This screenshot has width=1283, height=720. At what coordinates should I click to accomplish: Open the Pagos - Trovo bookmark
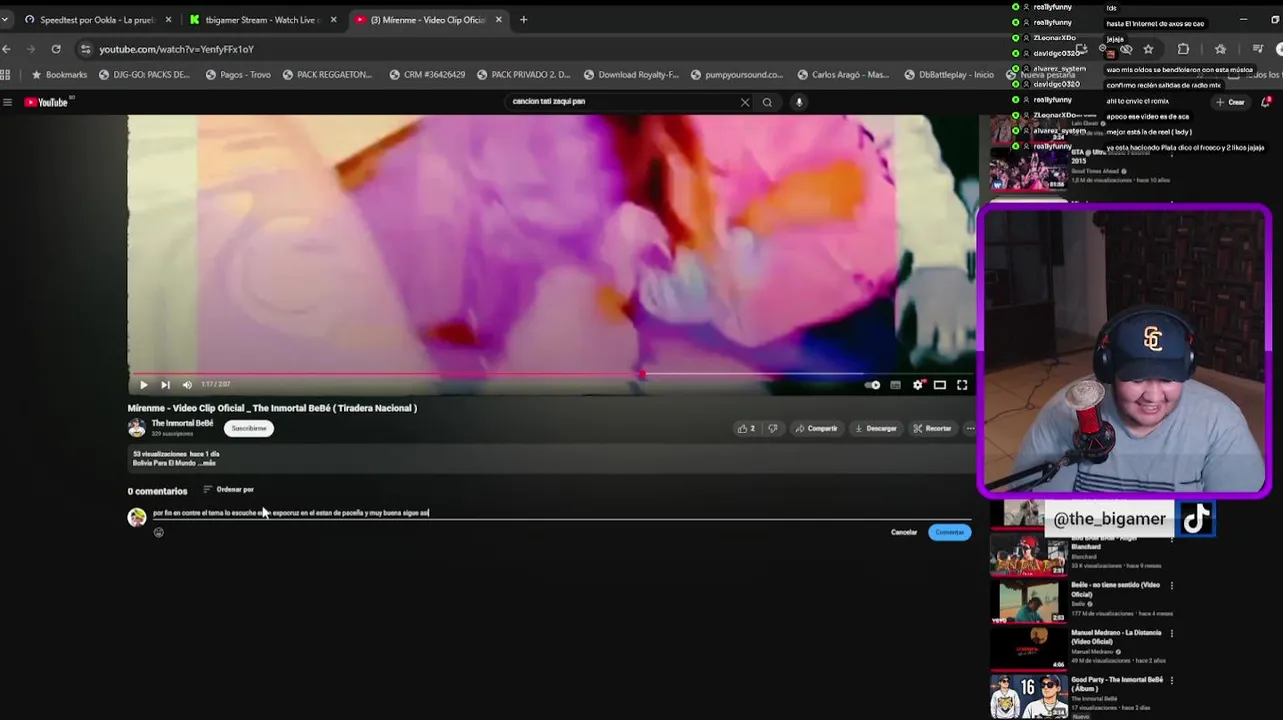[x=238, y=75]
